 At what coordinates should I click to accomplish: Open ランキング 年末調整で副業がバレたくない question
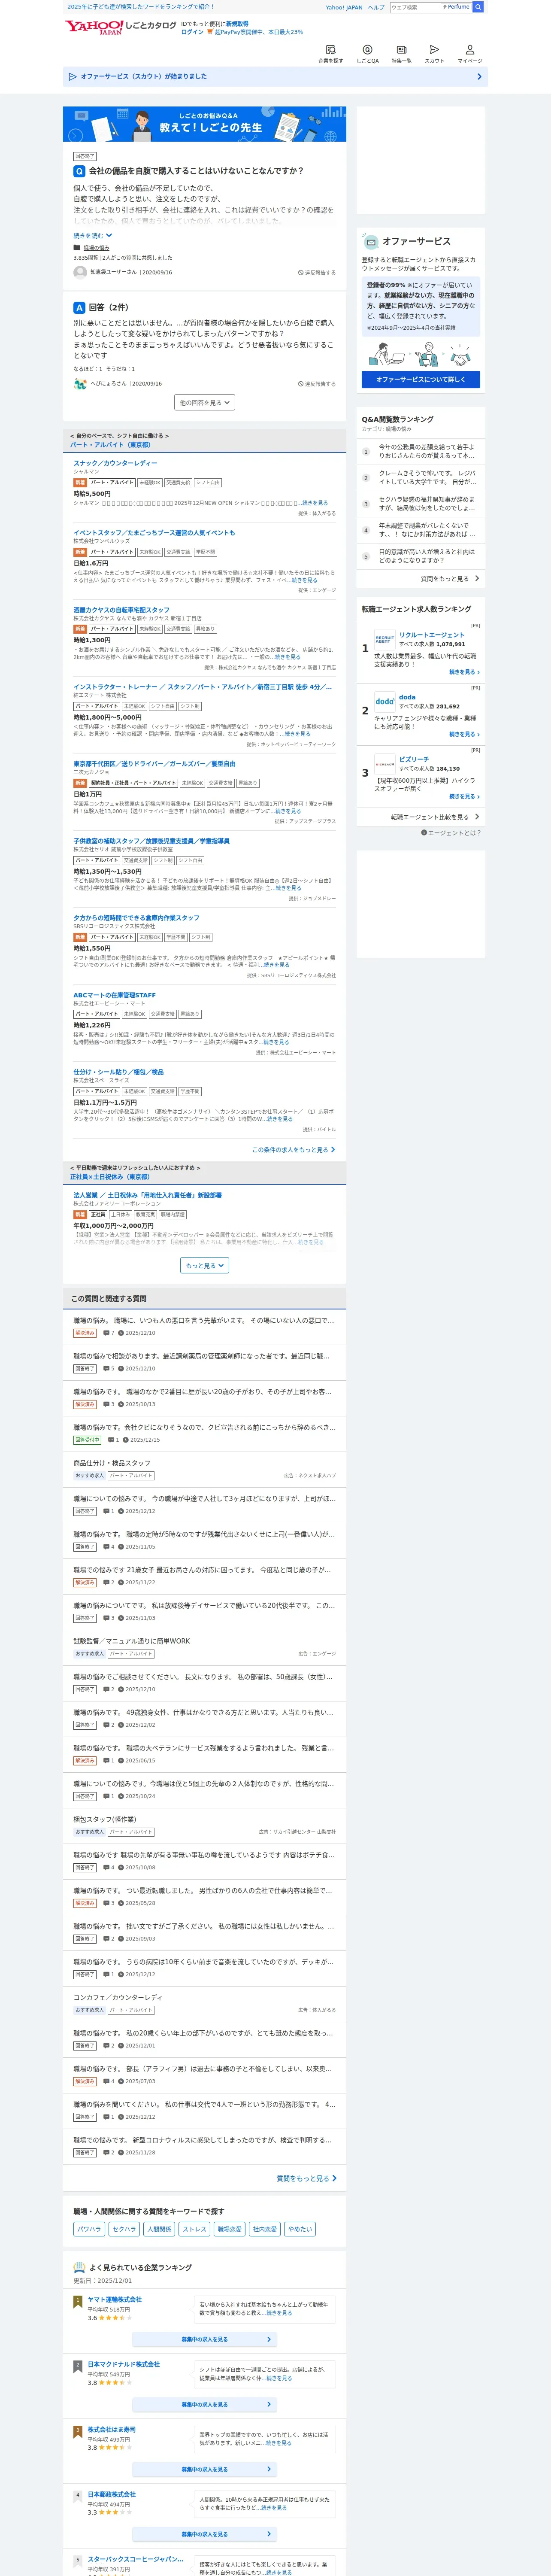pyautogui.click(x=427, y=529)
